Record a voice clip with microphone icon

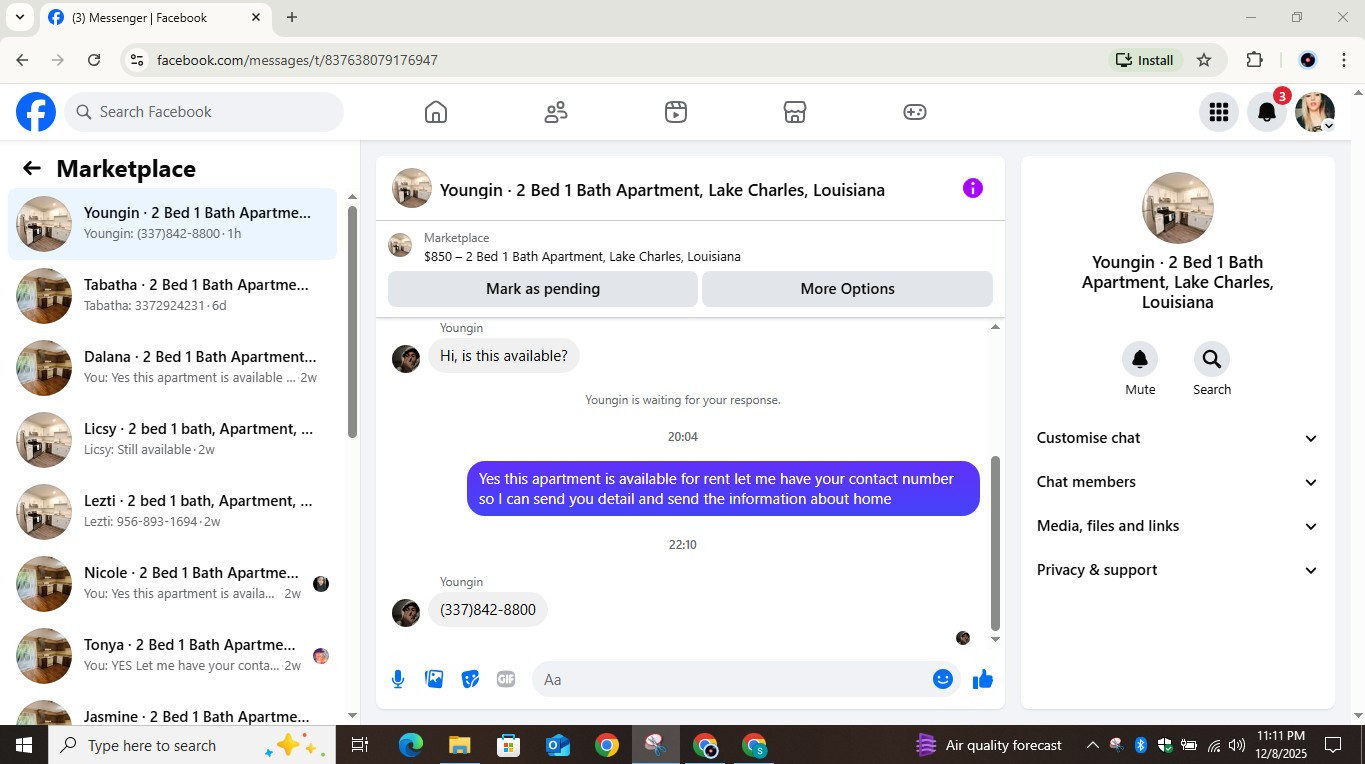click(398, 679)
